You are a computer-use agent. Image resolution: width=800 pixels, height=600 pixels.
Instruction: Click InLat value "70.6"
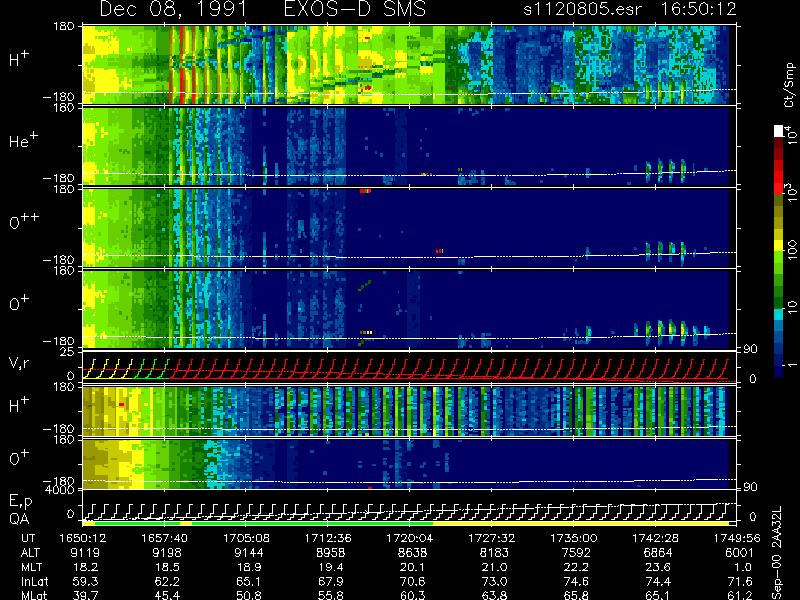click(x=415, y=582)
